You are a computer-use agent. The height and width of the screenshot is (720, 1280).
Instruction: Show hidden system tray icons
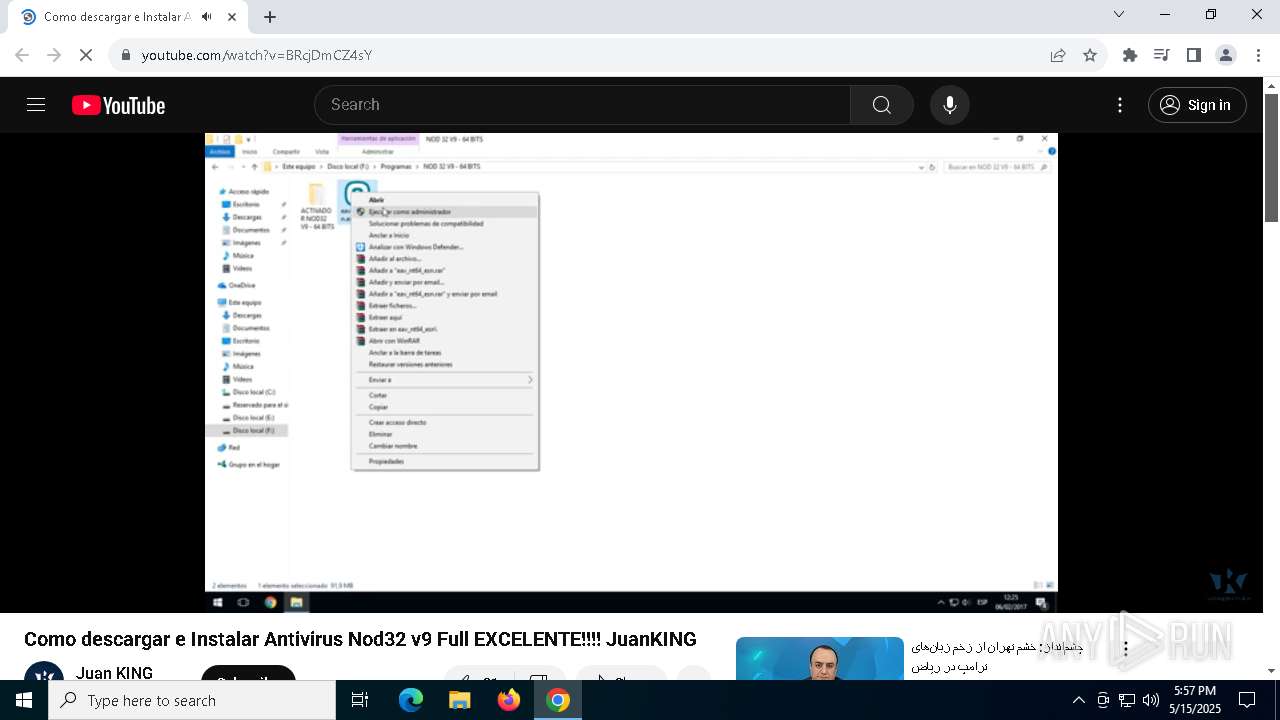point(1078,700)
